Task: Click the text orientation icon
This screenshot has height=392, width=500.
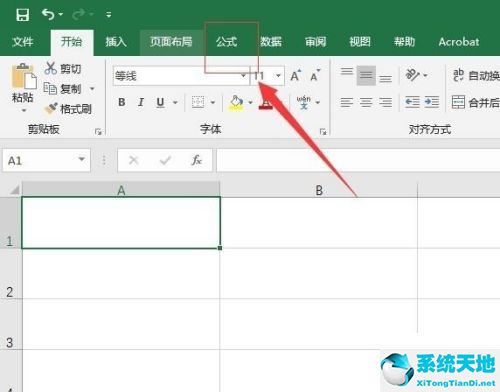Action: click(413, 75)
